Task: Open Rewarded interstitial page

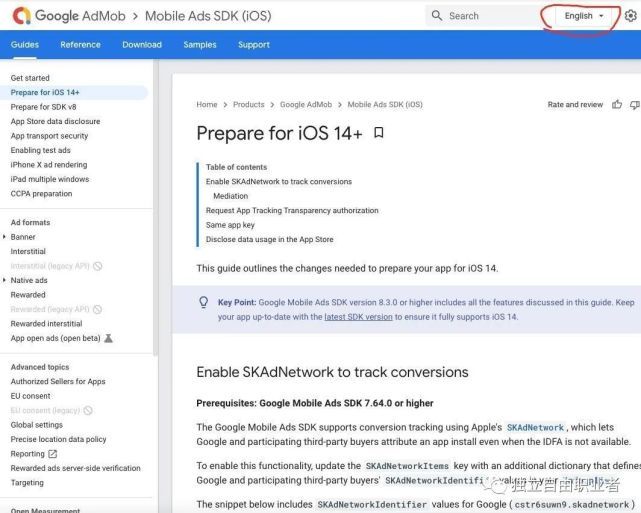Action: (46, 323)
